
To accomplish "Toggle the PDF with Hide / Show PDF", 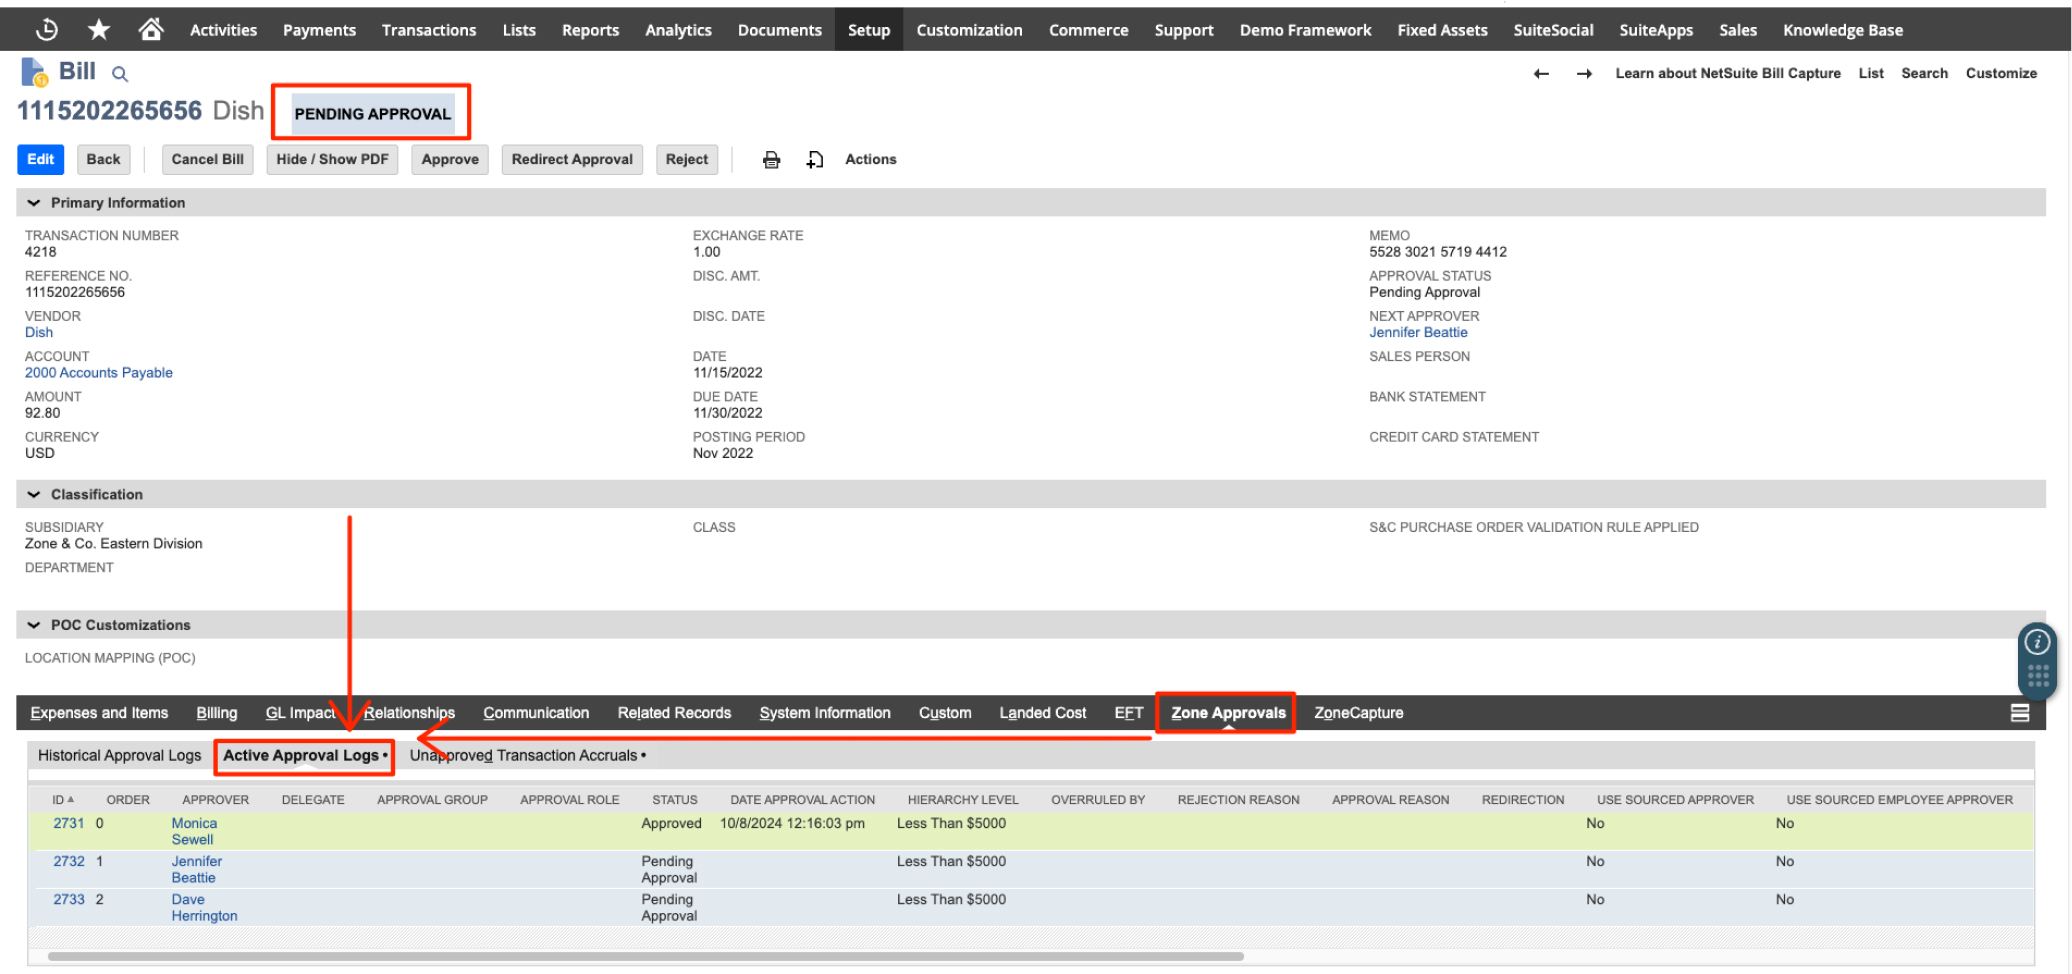I will [332, 159].
